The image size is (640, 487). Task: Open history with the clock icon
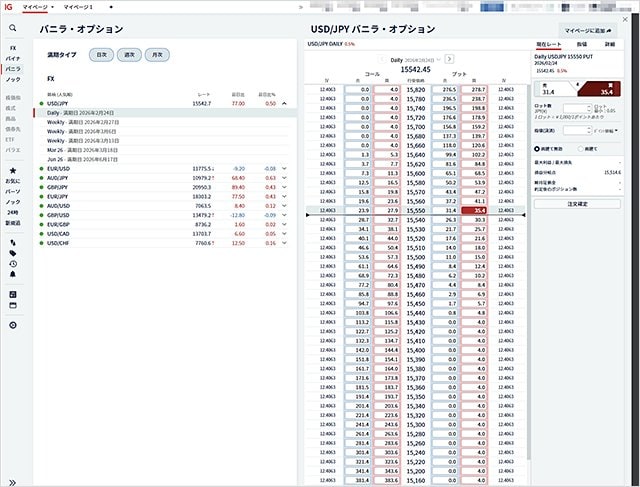pyautogui.click(x=13, y=264)
